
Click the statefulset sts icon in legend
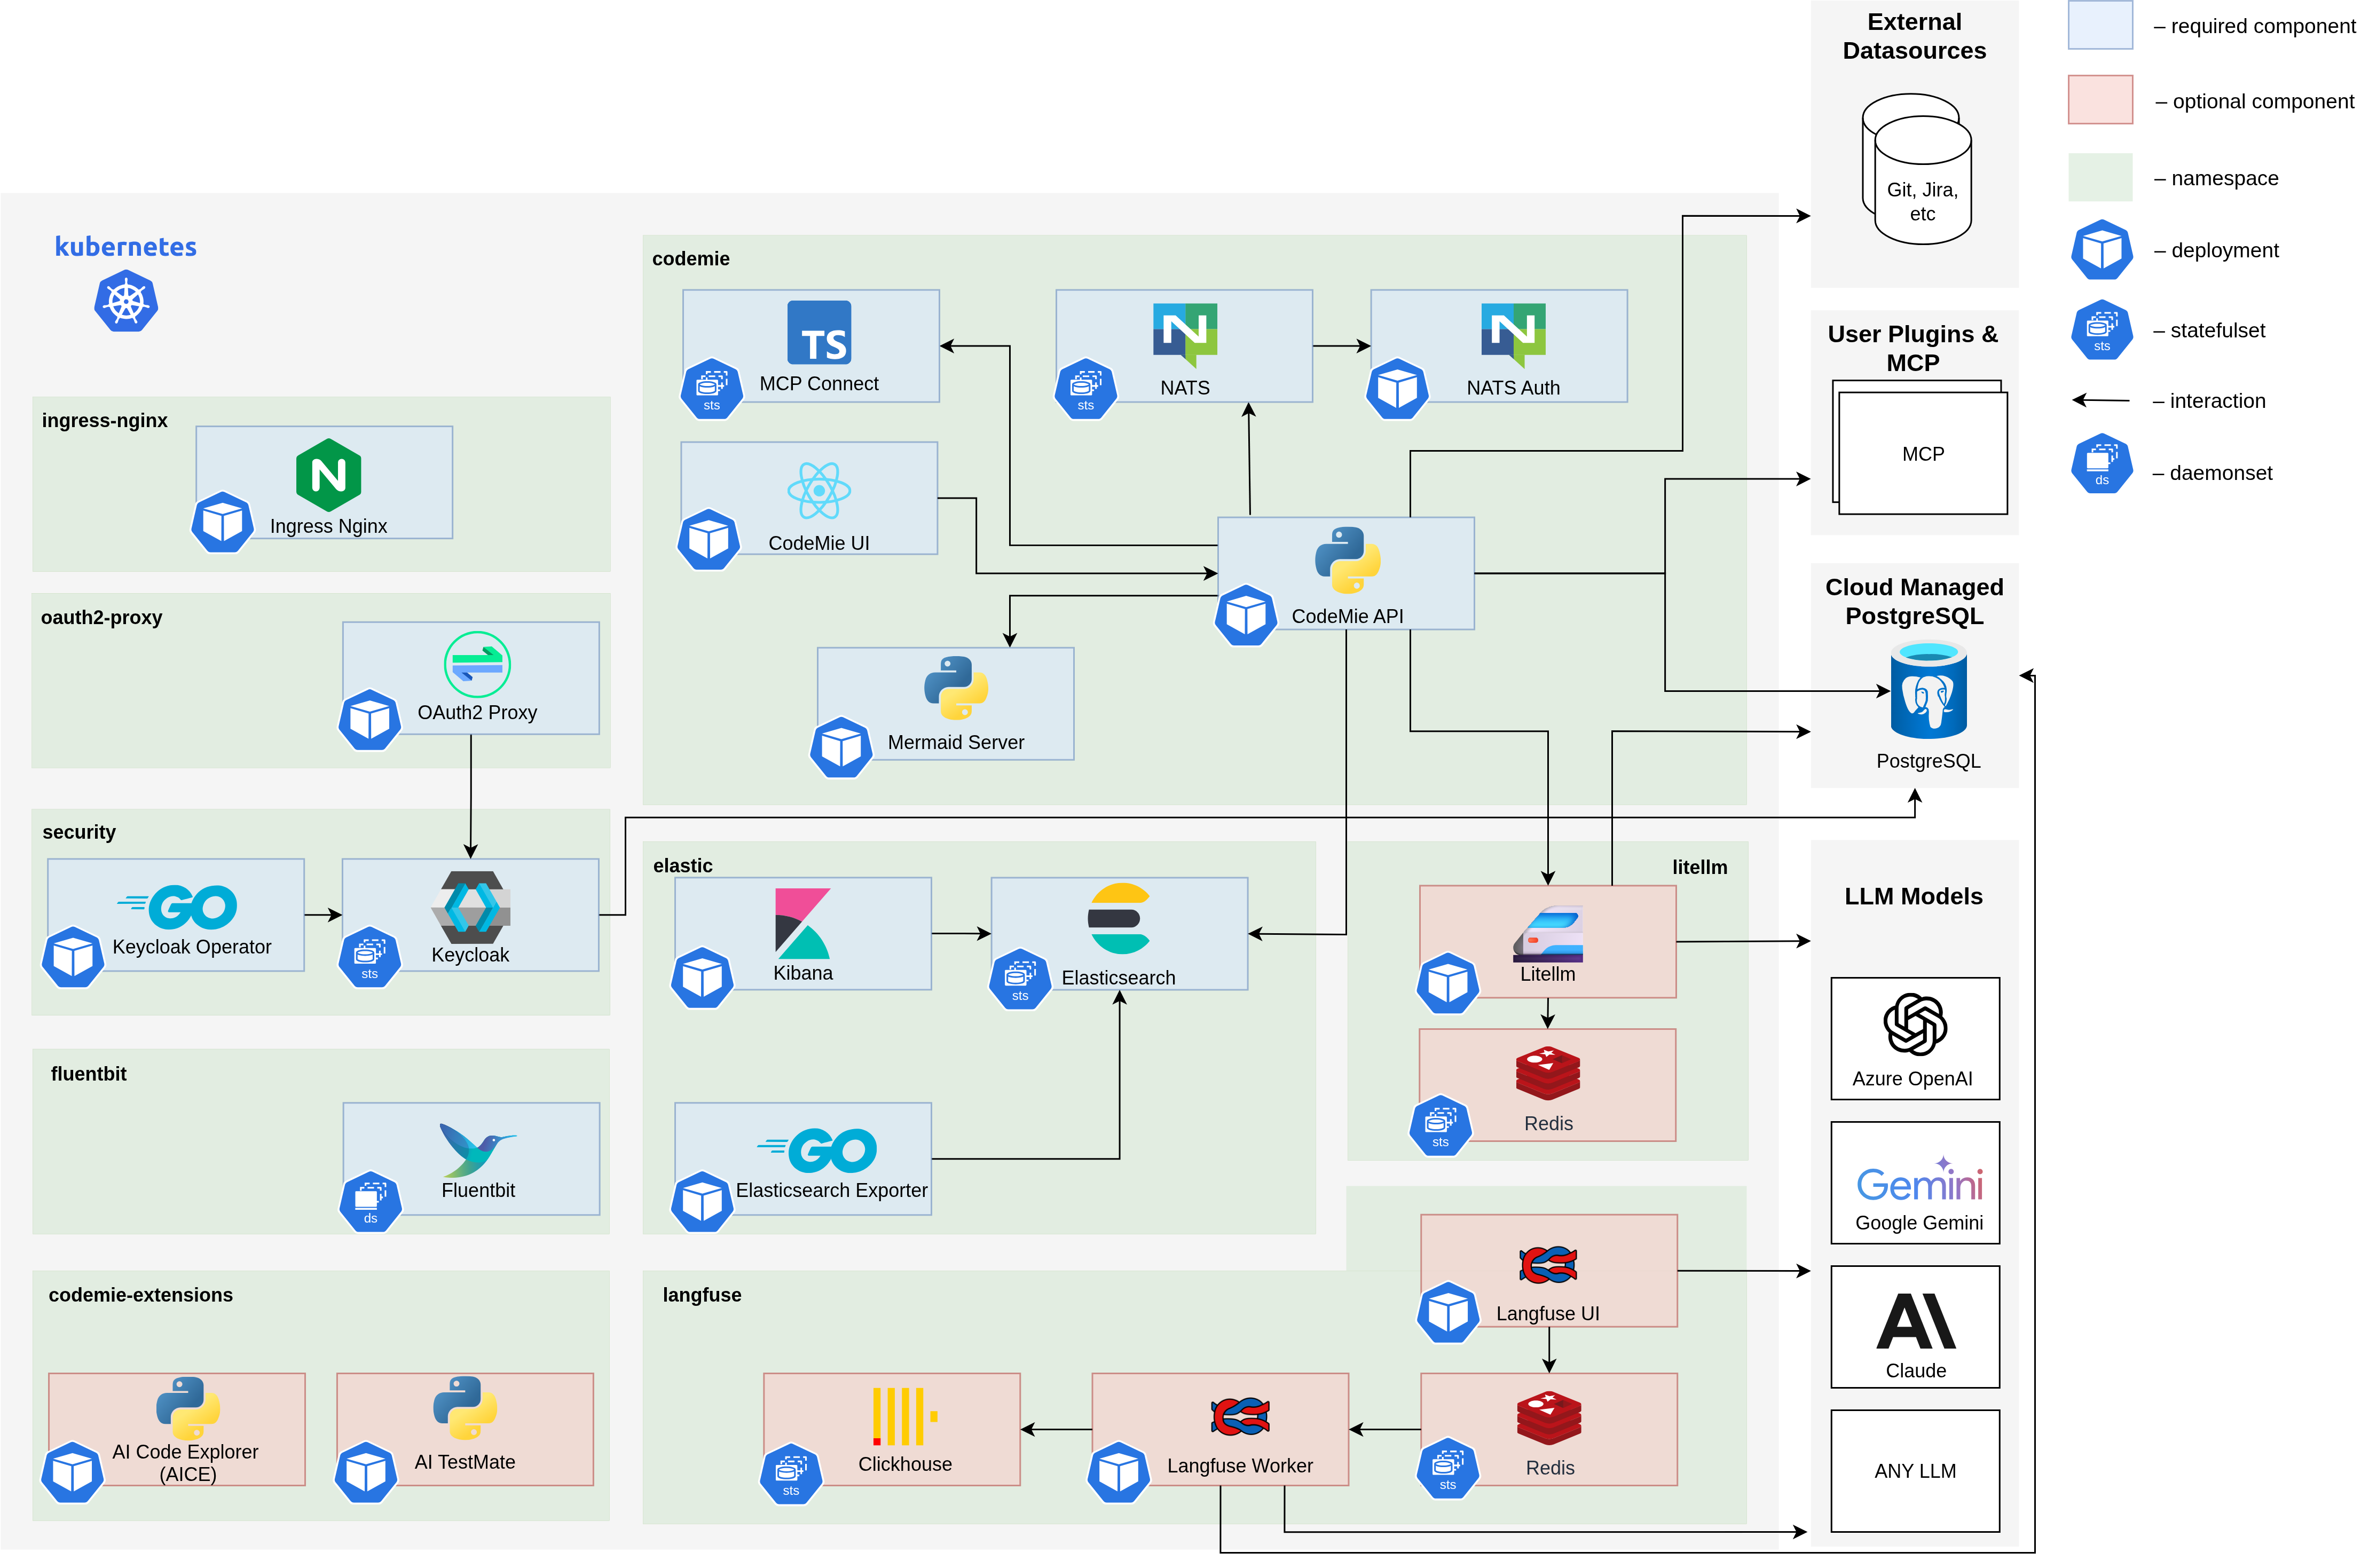tap(2102, 329)
